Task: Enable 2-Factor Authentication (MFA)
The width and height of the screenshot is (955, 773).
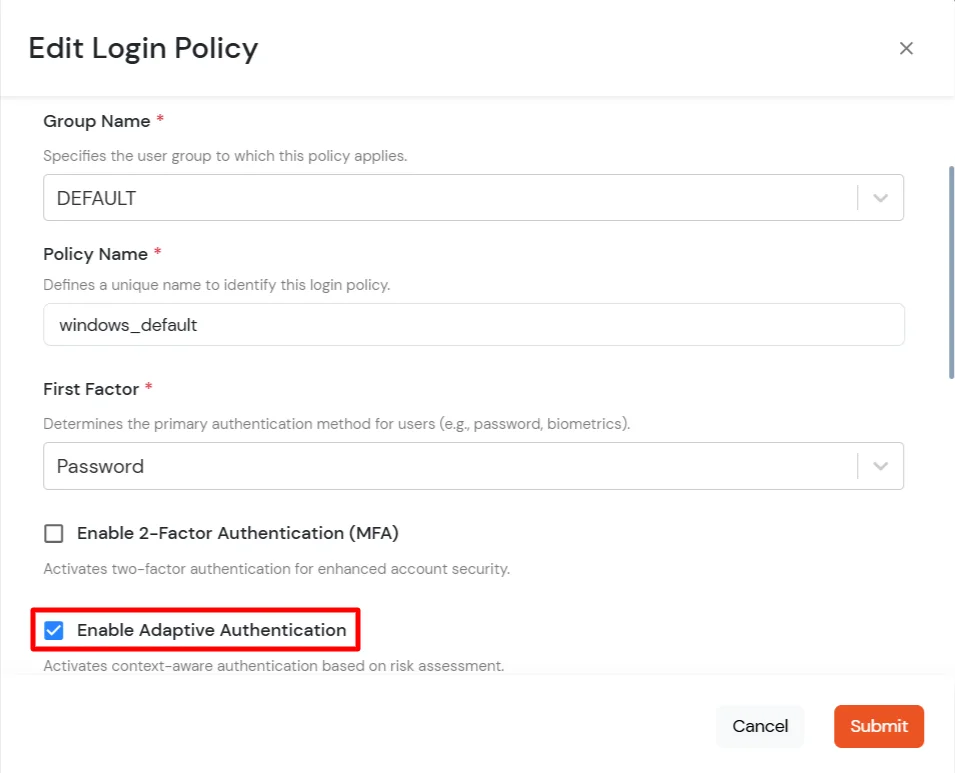Action: [54, 533]
